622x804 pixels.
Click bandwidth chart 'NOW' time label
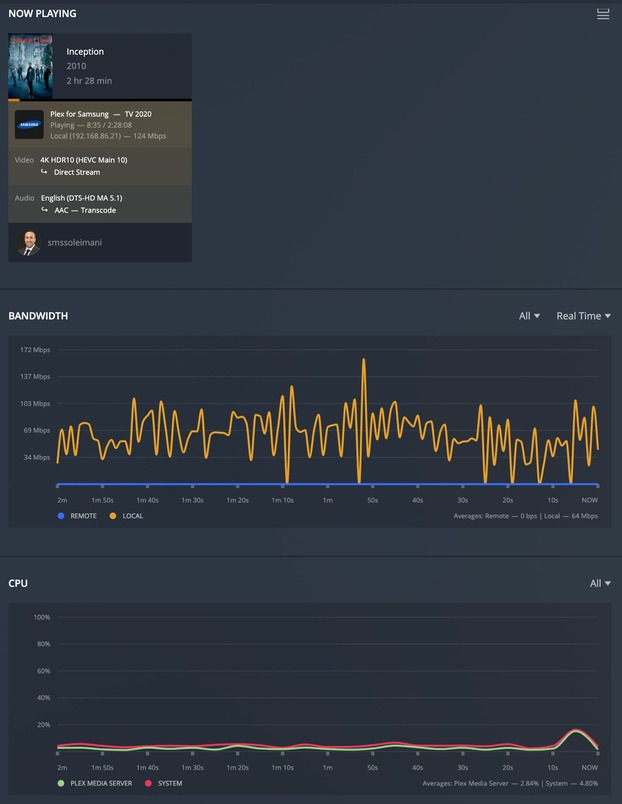tap(590, 500)
